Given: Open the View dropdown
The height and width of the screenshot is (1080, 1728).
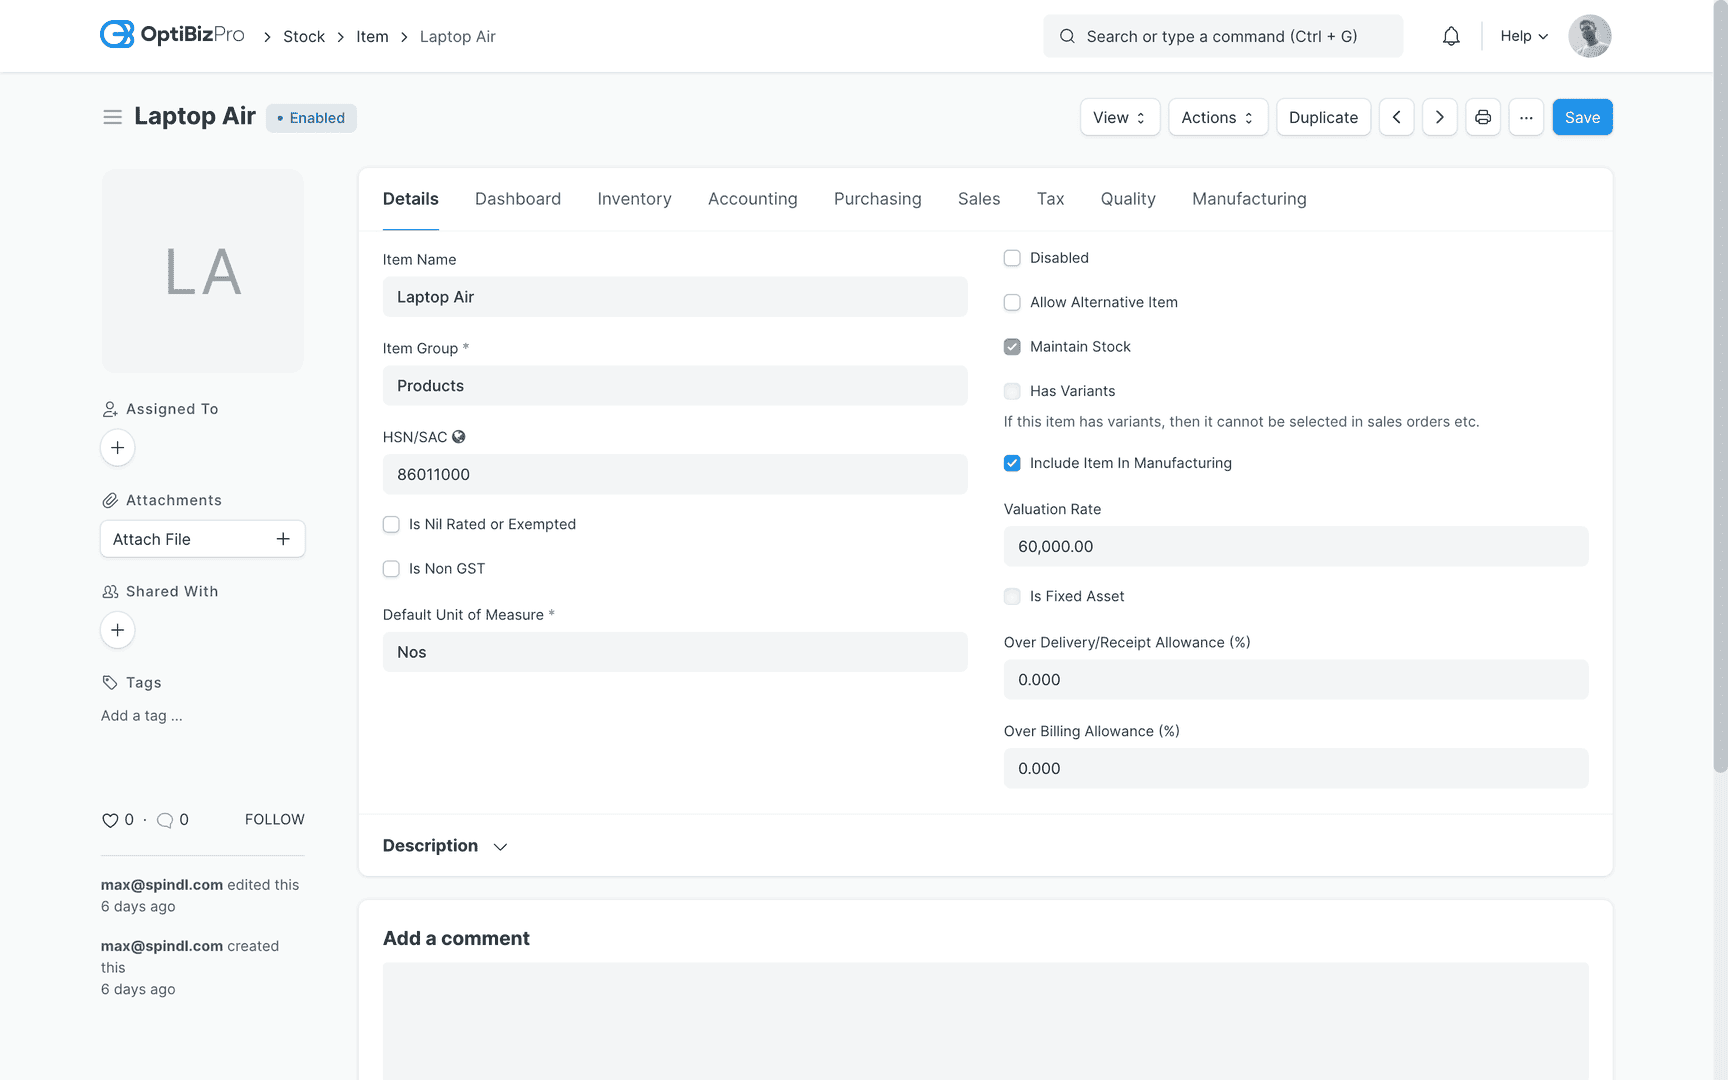Looking at the screenshot, I should [1119, 117].
